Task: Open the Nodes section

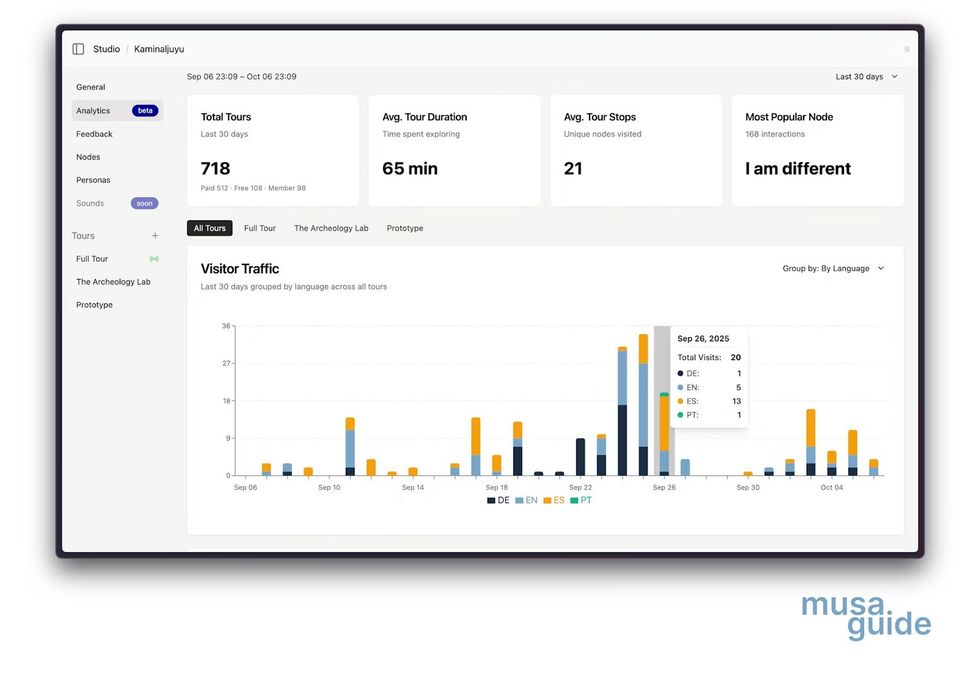Action: tap(88, 157)
